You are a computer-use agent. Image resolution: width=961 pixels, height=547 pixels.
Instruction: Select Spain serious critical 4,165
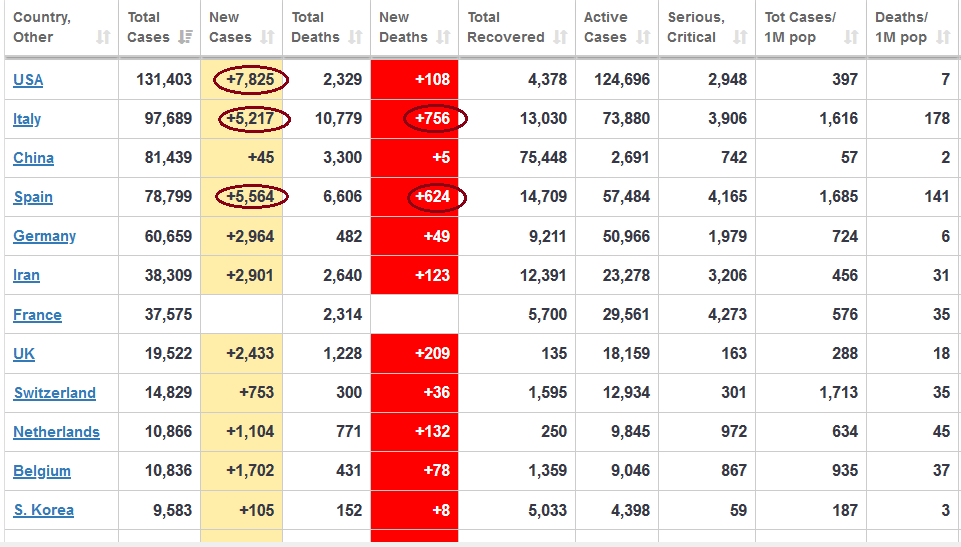click(x=727, y=197)
